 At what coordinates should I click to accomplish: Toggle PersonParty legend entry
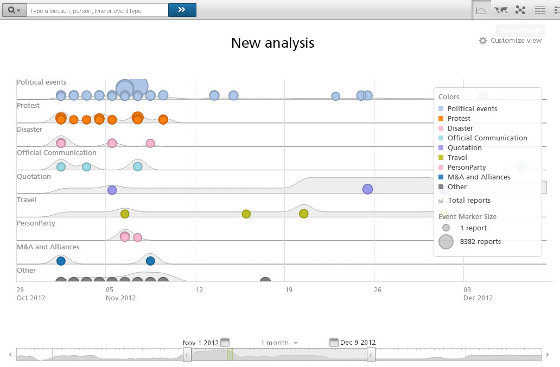pyautogui.click(x=462, y=167)
